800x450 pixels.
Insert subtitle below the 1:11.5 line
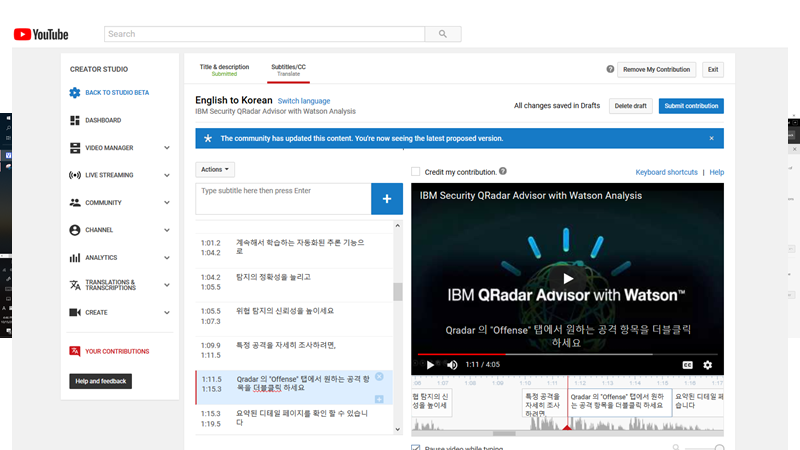(x=379, y=399)
